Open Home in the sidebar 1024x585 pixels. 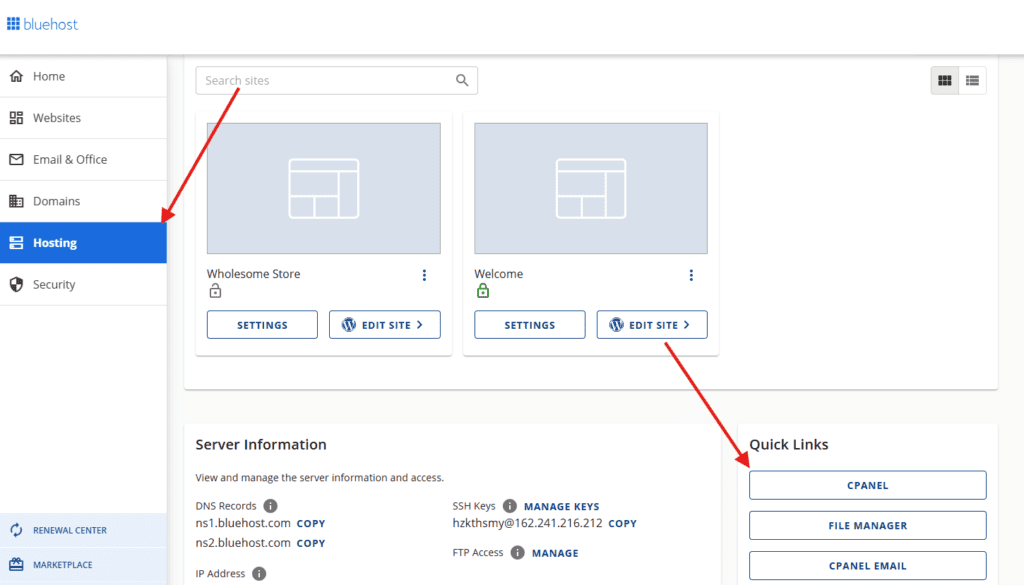pyautogui.click(x=83, y=76)
